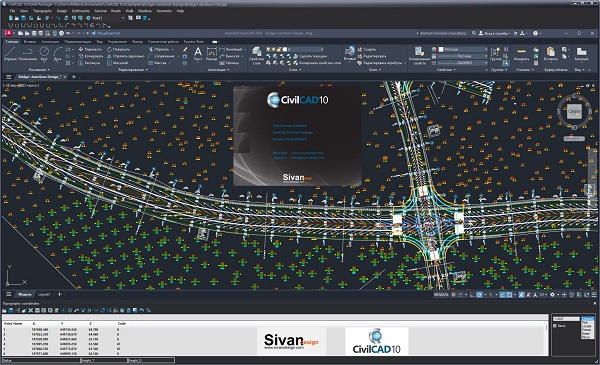Switch to the Главная ribbon tab
This screenshot has width=600, height=365.
[12, 41]
